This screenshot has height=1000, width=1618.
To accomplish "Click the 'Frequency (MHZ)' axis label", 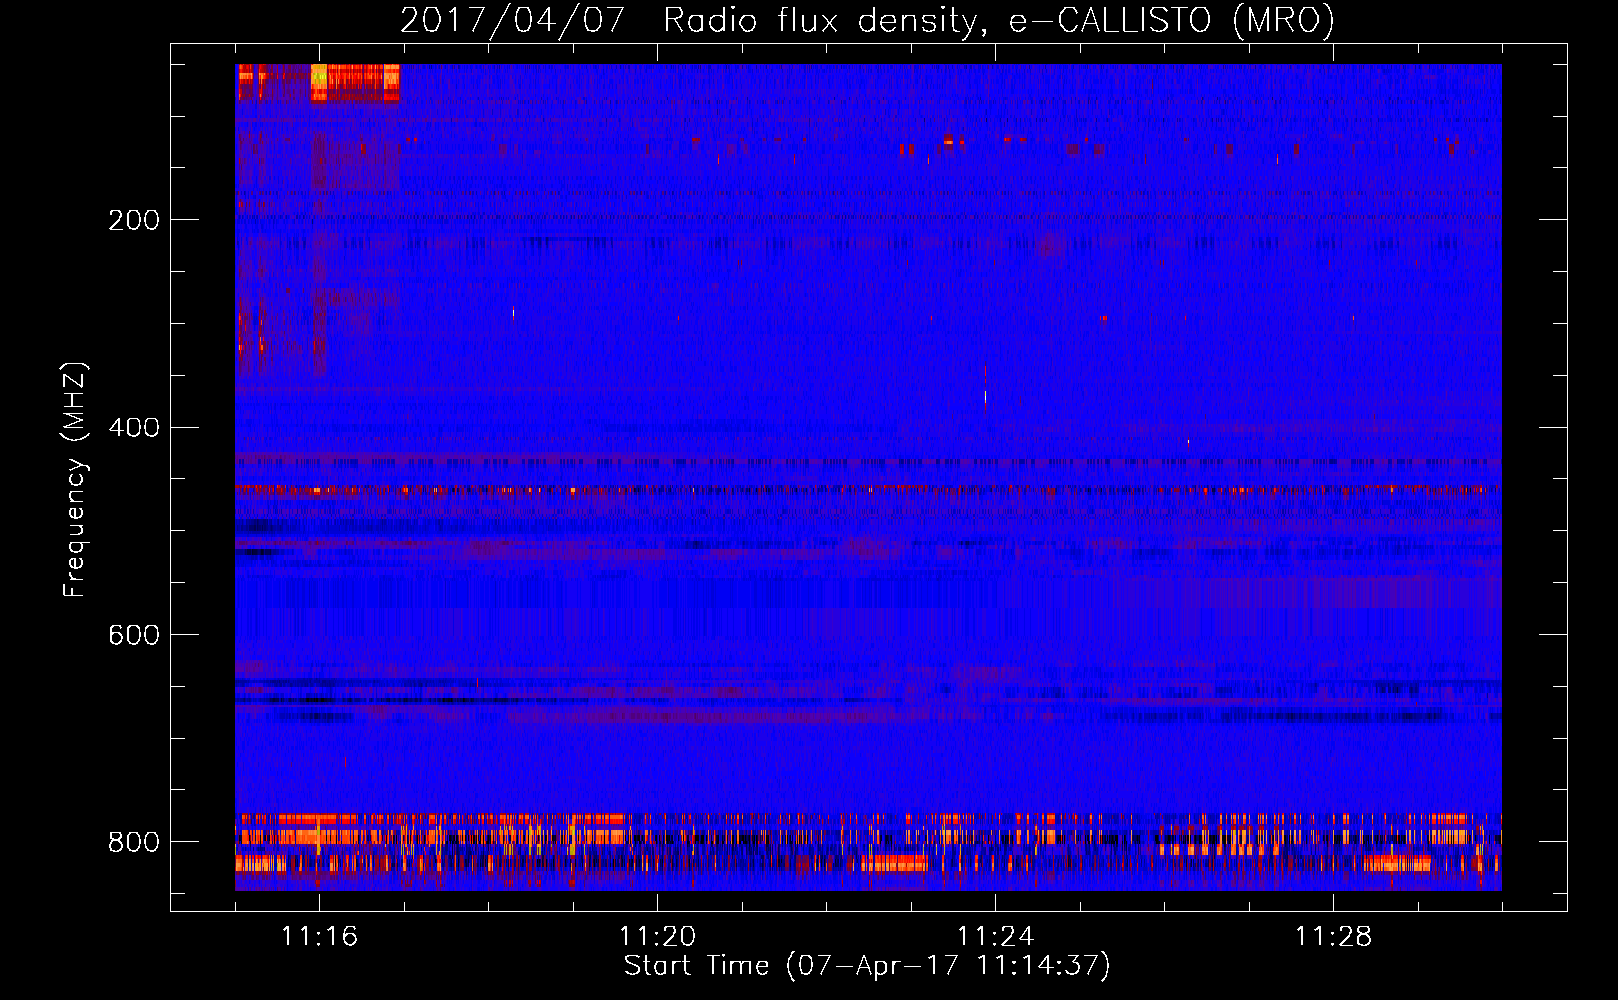I will (75, 480).
